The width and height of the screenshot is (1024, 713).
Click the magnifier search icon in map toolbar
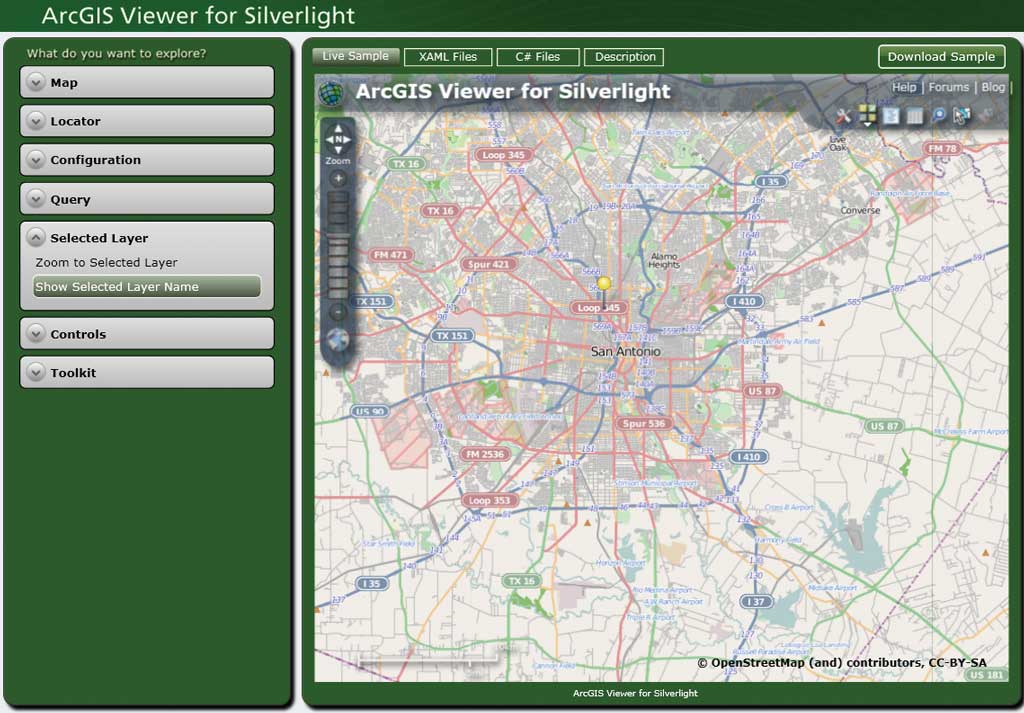pos(938,116)
